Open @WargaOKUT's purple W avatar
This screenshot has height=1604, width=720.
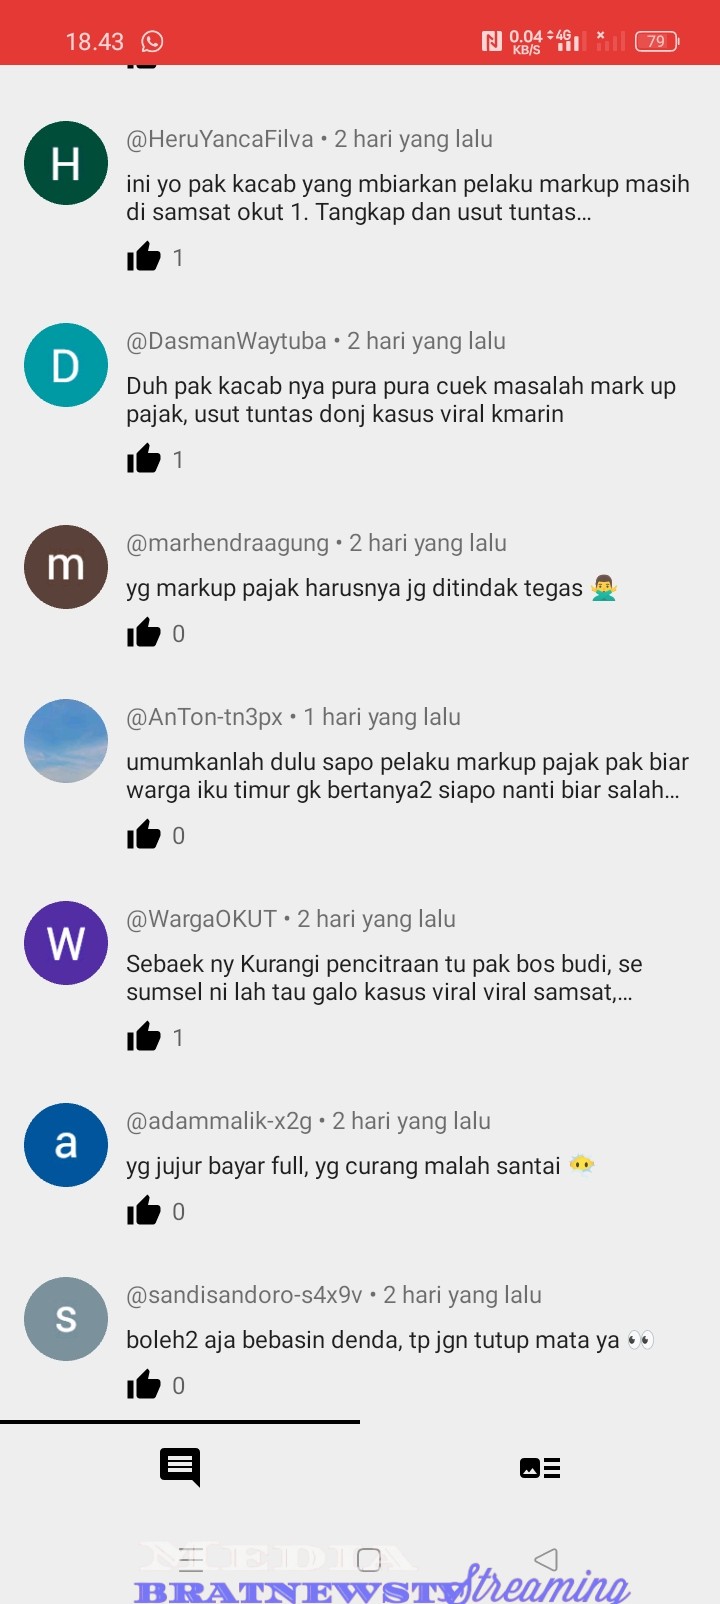(x=66, y=943)
